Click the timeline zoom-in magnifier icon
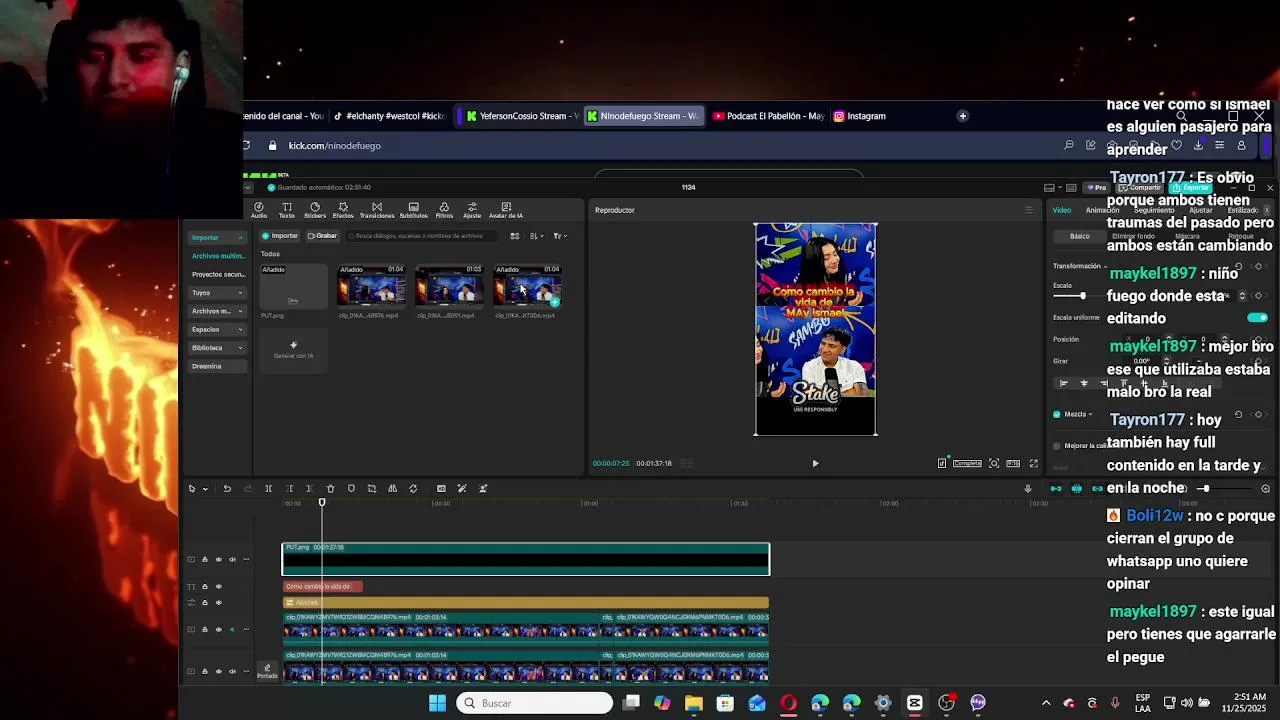1280x720 pixels. 1265,489
